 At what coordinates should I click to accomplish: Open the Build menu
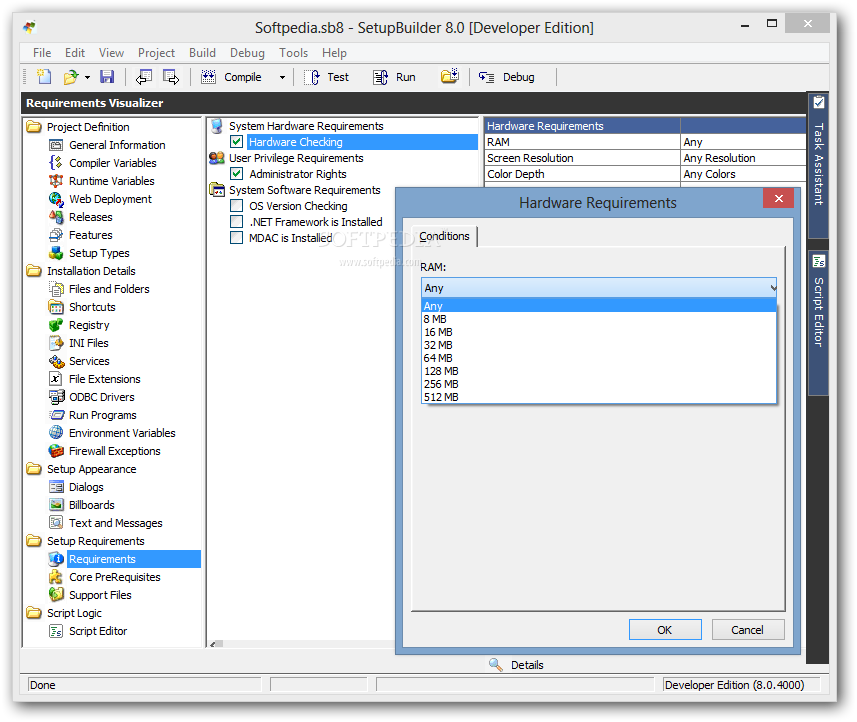(x=202, y=53)
